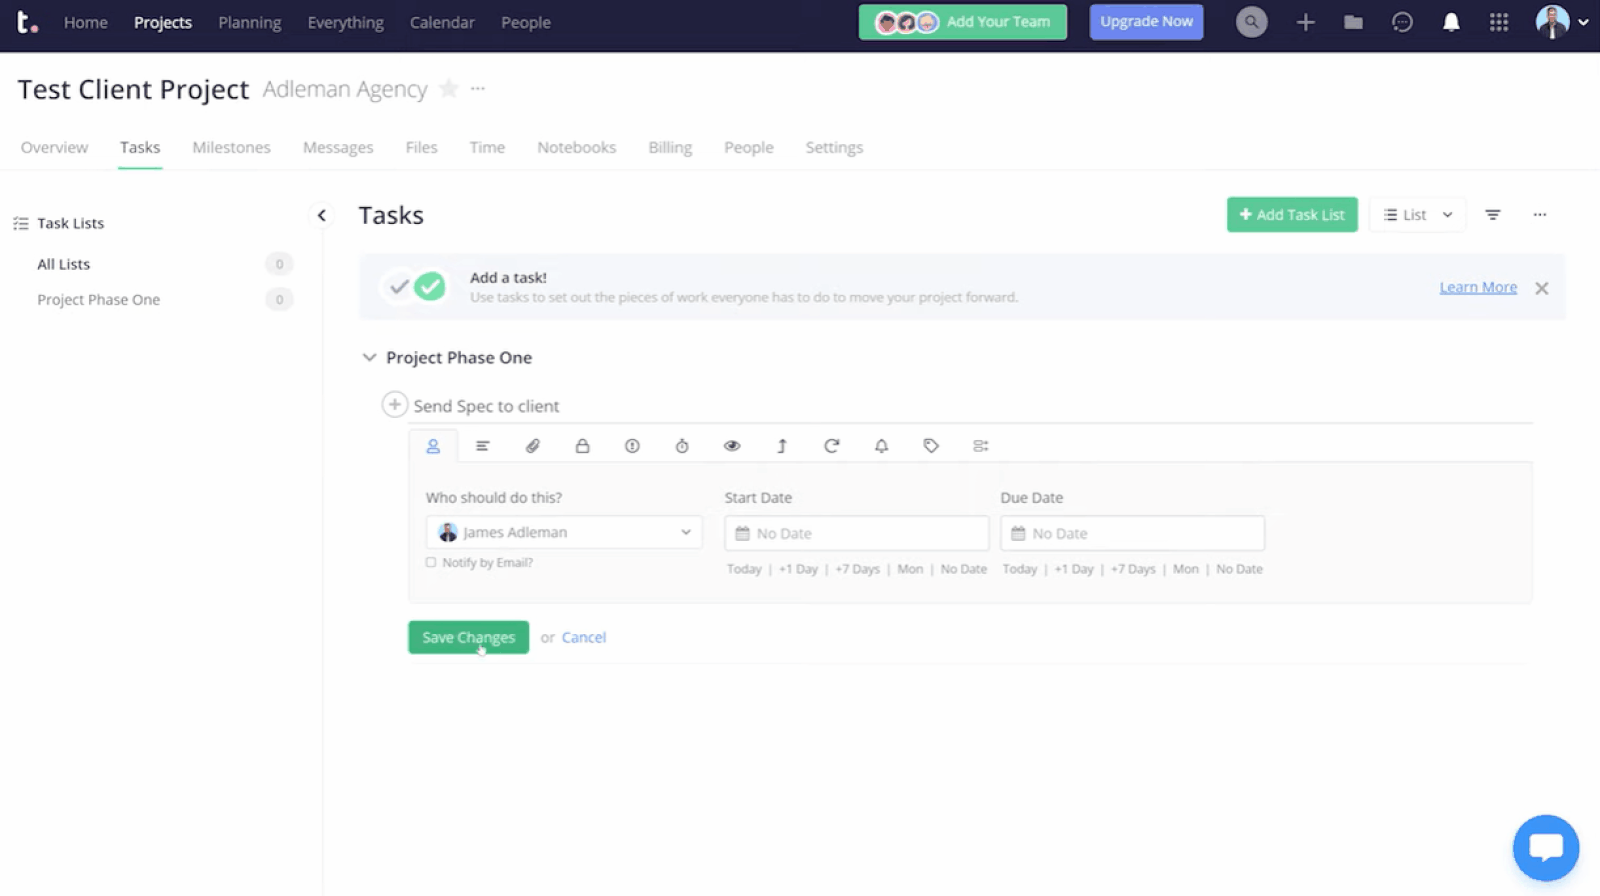Open the task description lines icon
1600x896 pixels.
coord(483,446)
